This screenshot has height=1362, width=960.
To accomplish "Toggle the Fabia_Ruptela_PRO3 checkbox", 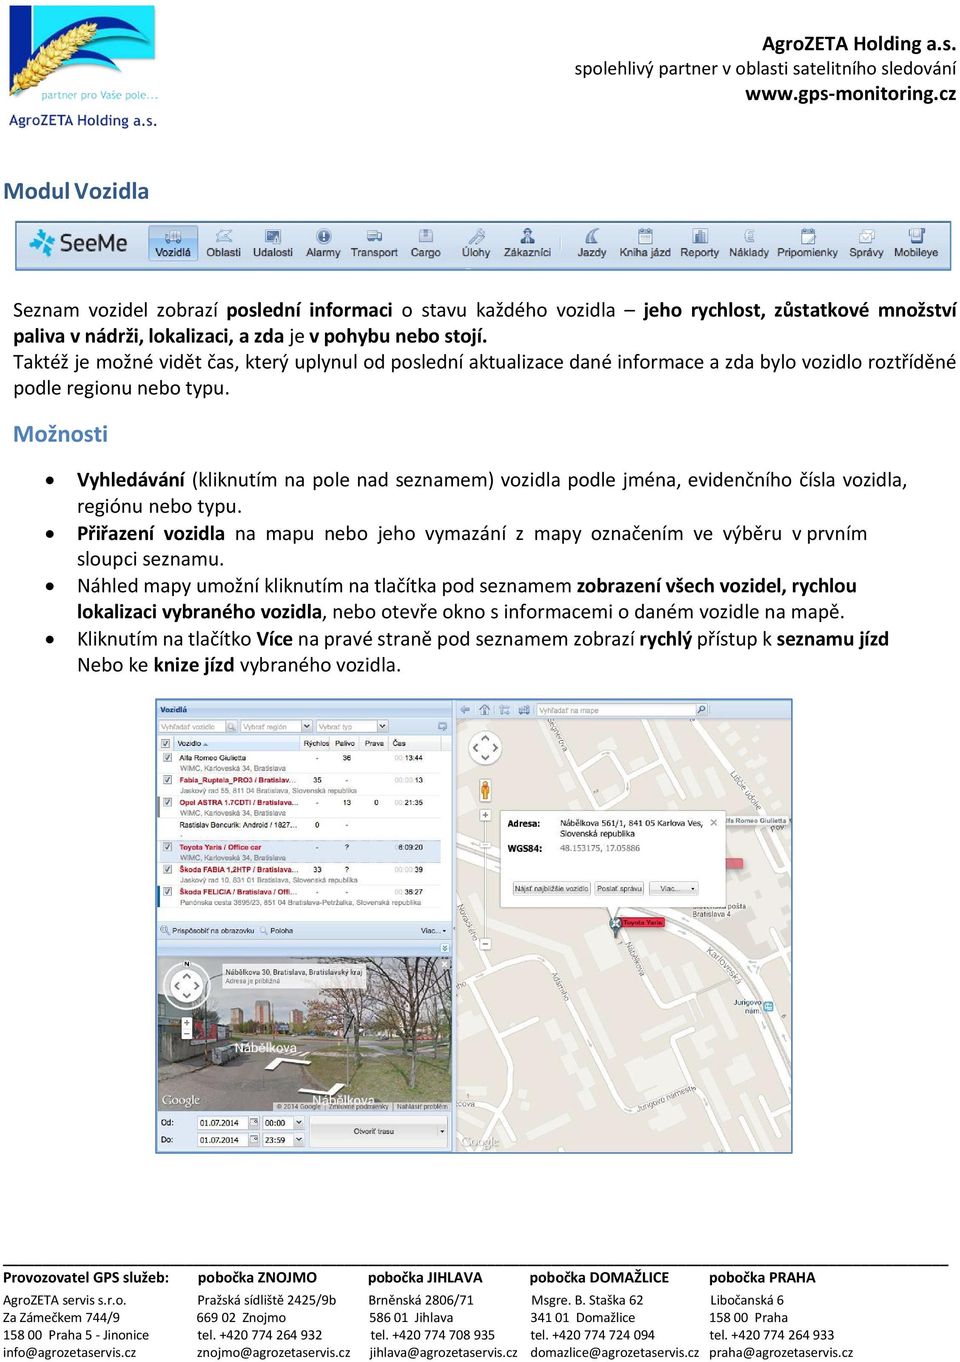I will [x=166, y=780].
